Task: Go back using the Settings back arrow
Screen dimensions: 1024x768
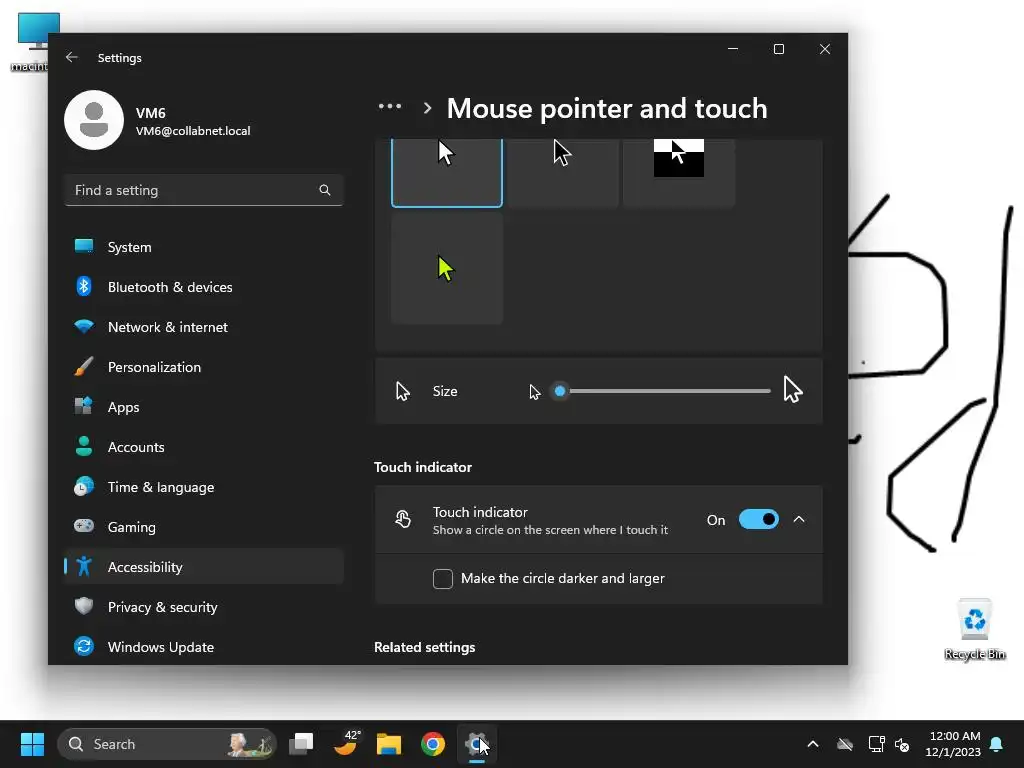Action: coord(72,57)
